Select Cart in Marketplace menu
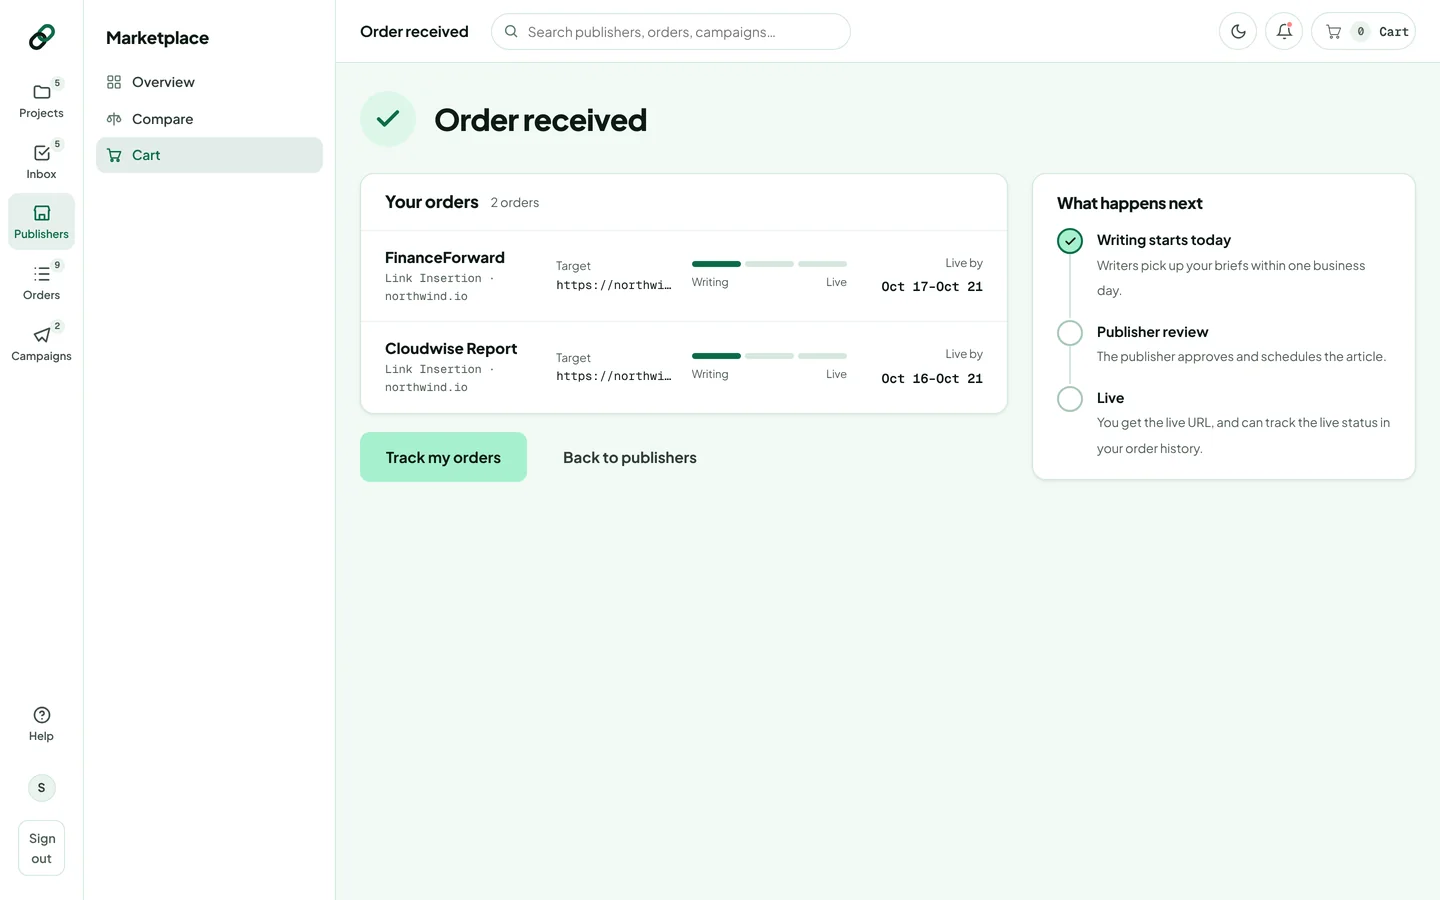 (209, 155)
